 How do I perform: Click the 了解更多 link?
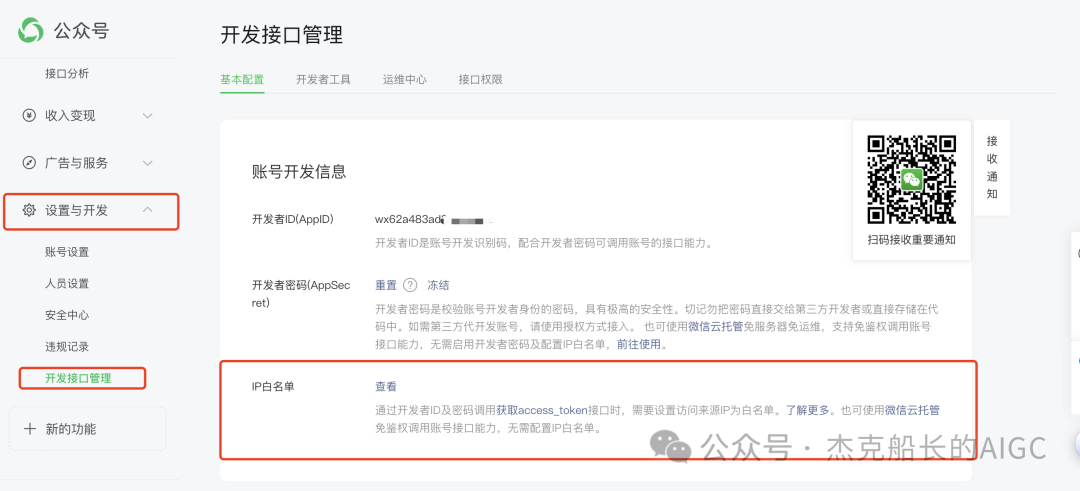click(808, 410)
